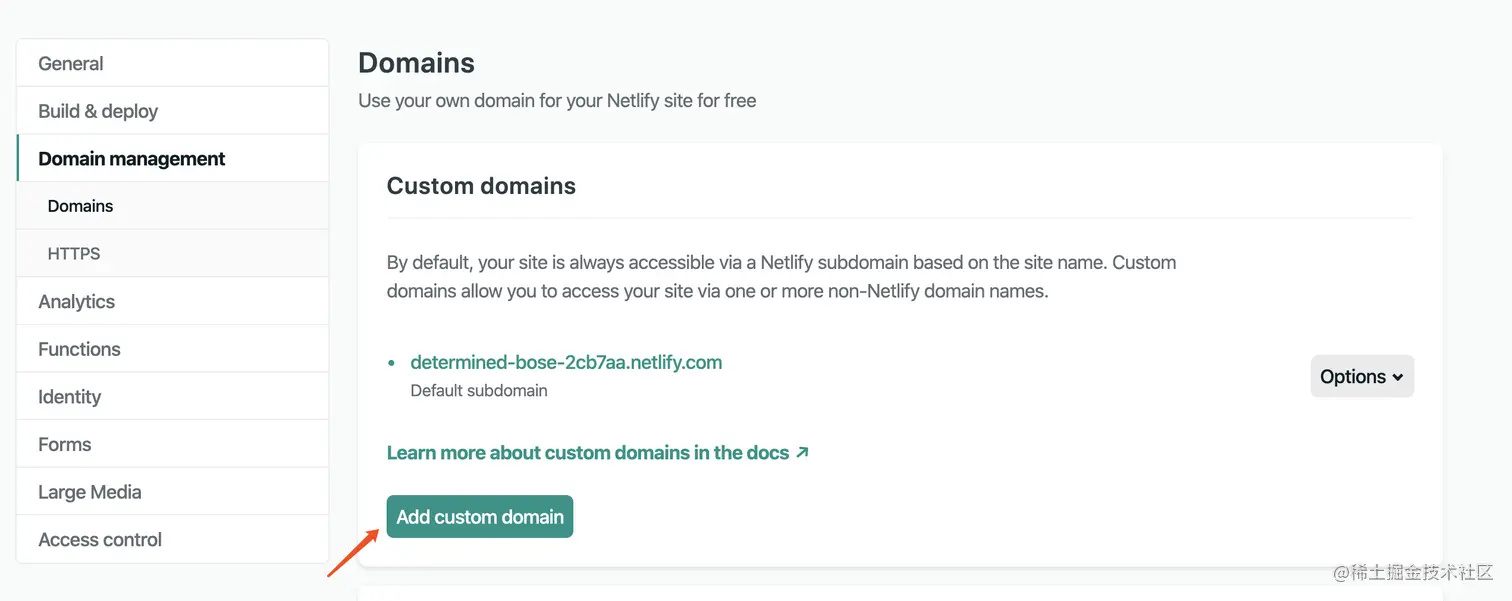Click the Add custom domain button

click(479, 516)
